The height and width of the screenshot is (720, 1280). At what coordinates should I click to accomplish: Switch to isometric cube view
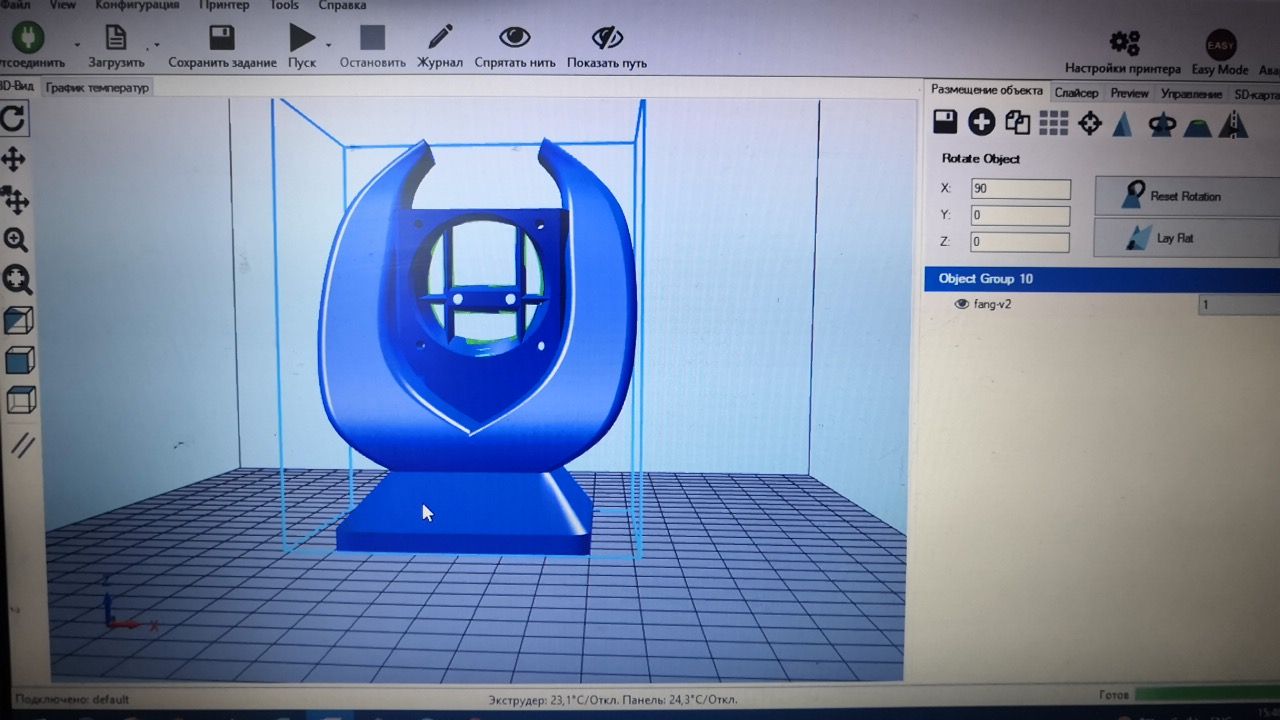click(19, 321)
